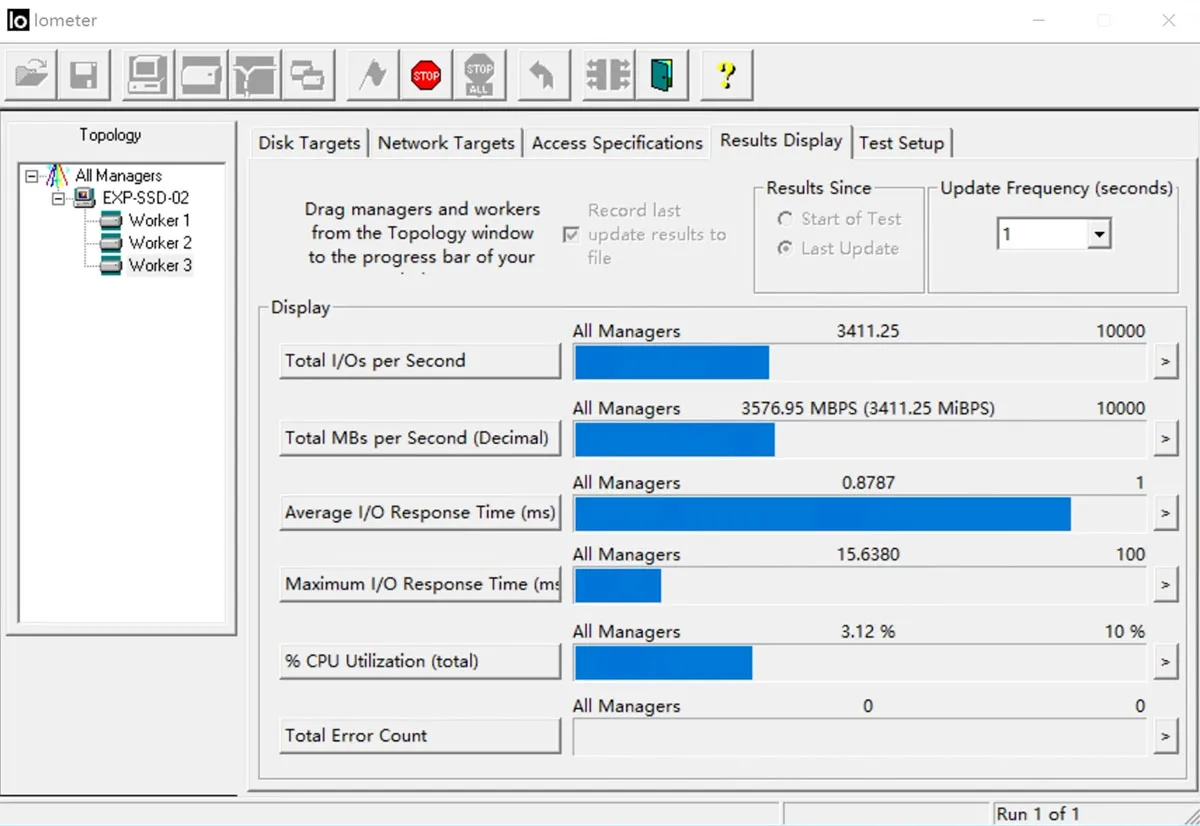1200x826 pixels.
Task: Click Run 1 of 1 status text
Action: (1038, 813)
